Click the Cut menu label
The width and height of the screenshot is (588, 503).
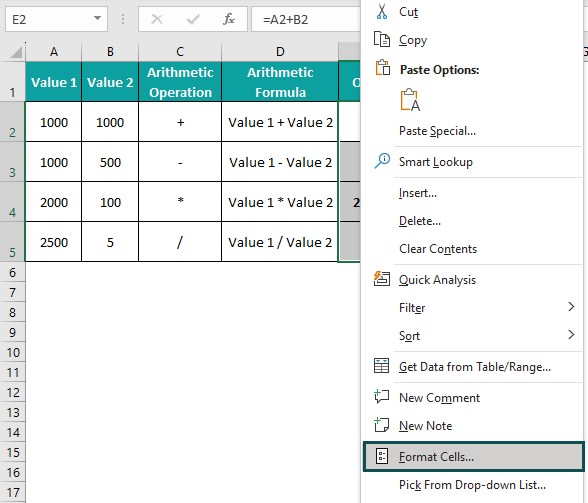click(408, 12)
